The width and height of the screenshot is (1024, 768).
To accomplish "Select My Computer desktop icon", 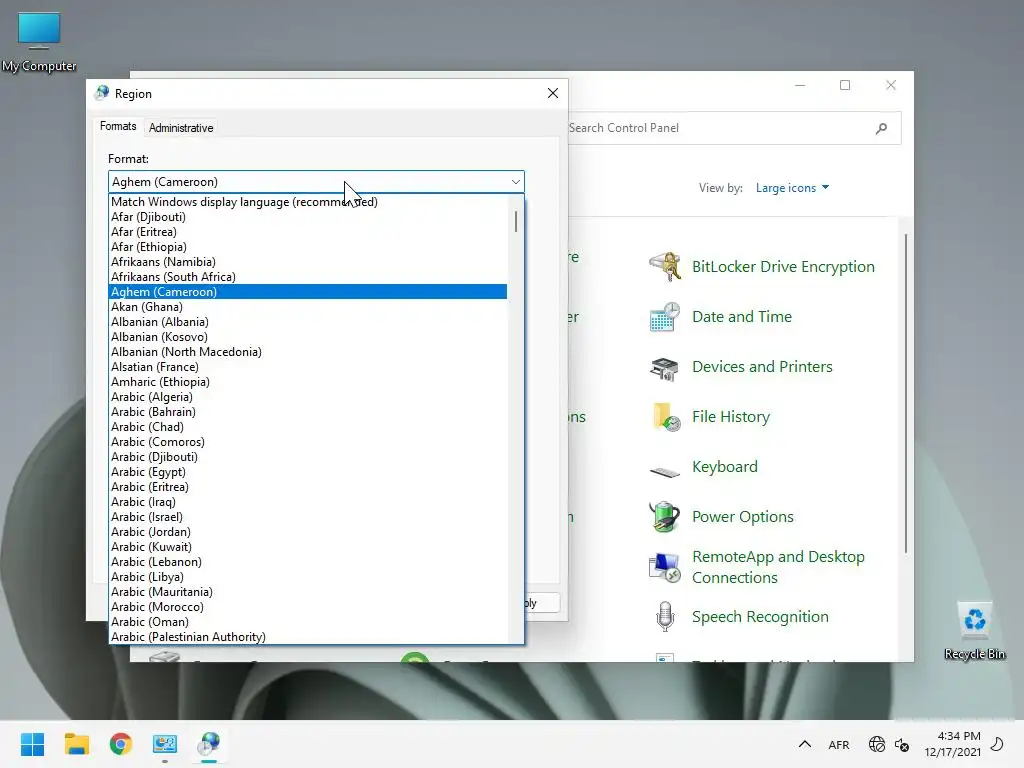I will tap(39, 41).
